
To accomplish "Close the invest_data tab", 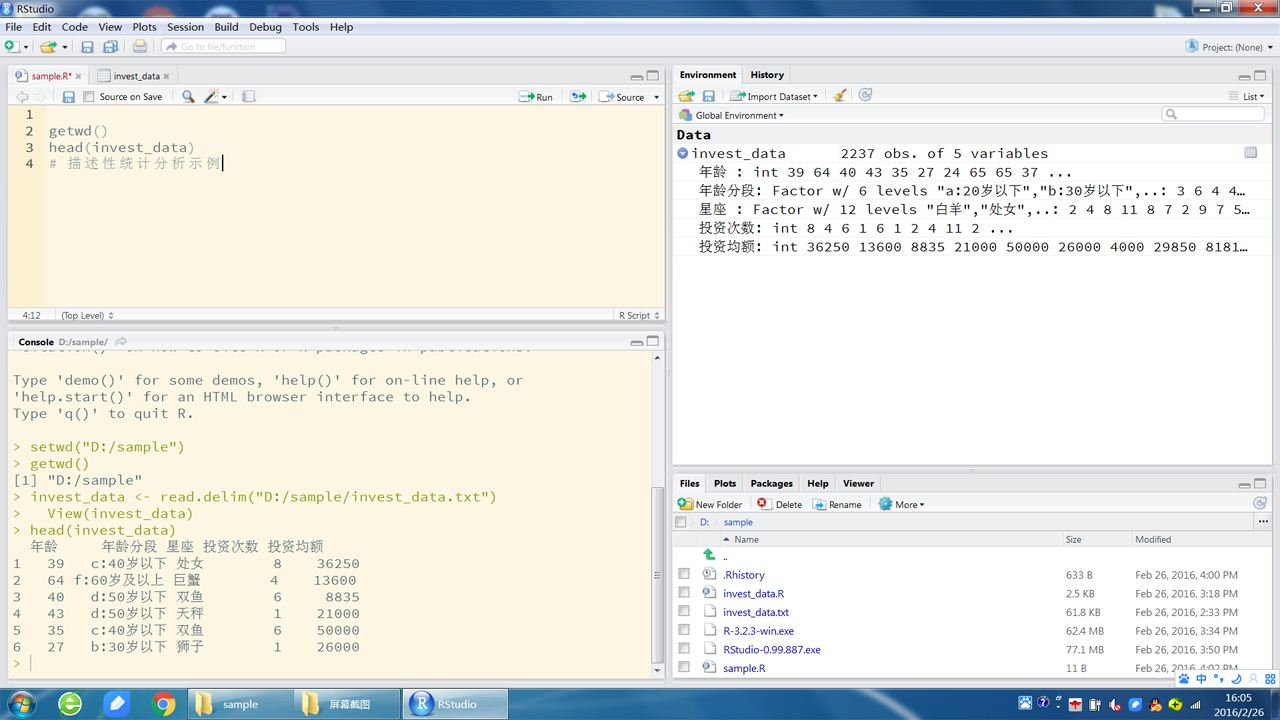I will tap(167, 76).
